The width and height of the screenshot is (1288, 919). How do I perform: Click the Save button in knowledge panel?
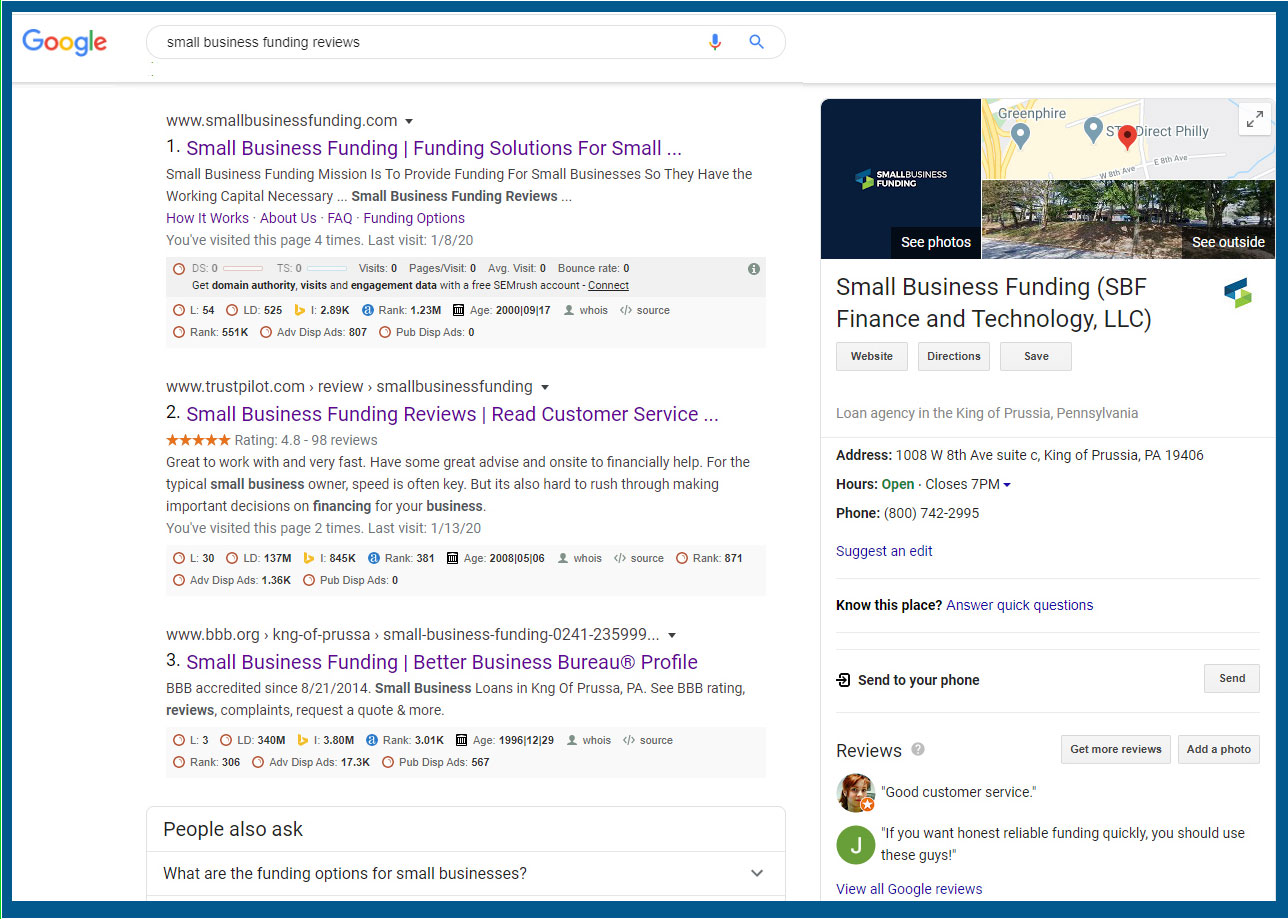point(1036,356)
